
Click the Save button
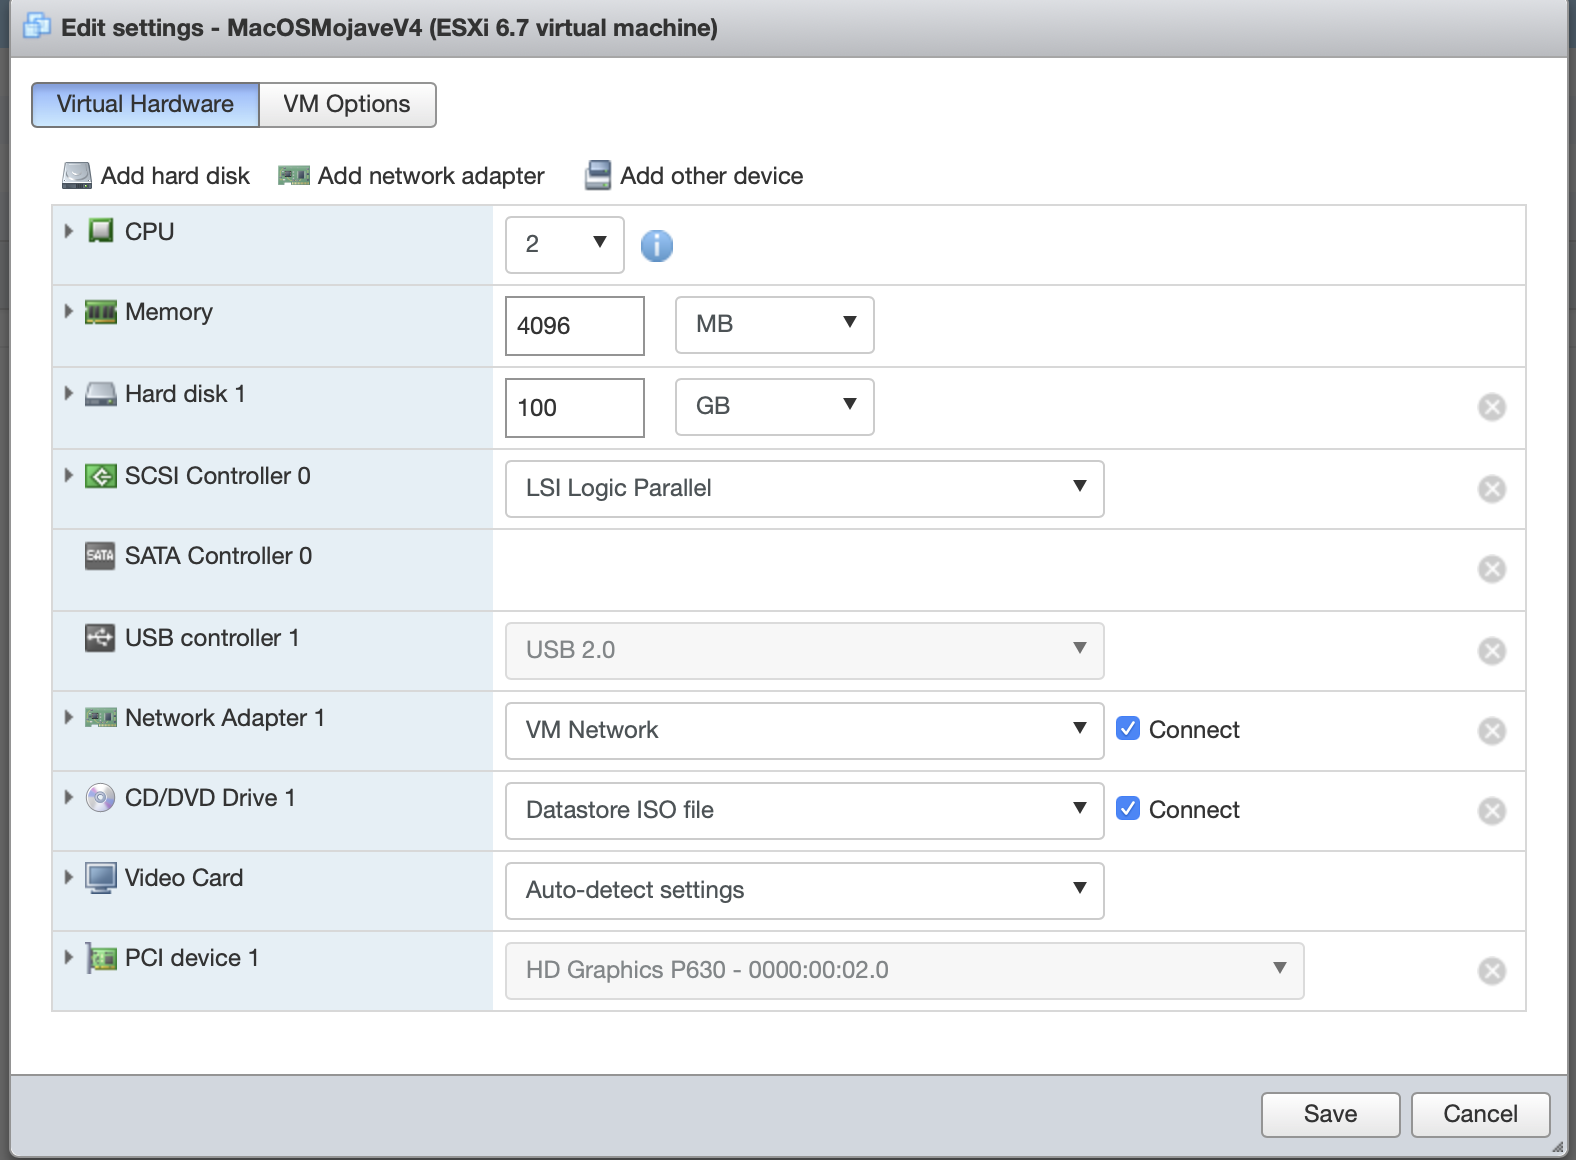(1331, 1115)
